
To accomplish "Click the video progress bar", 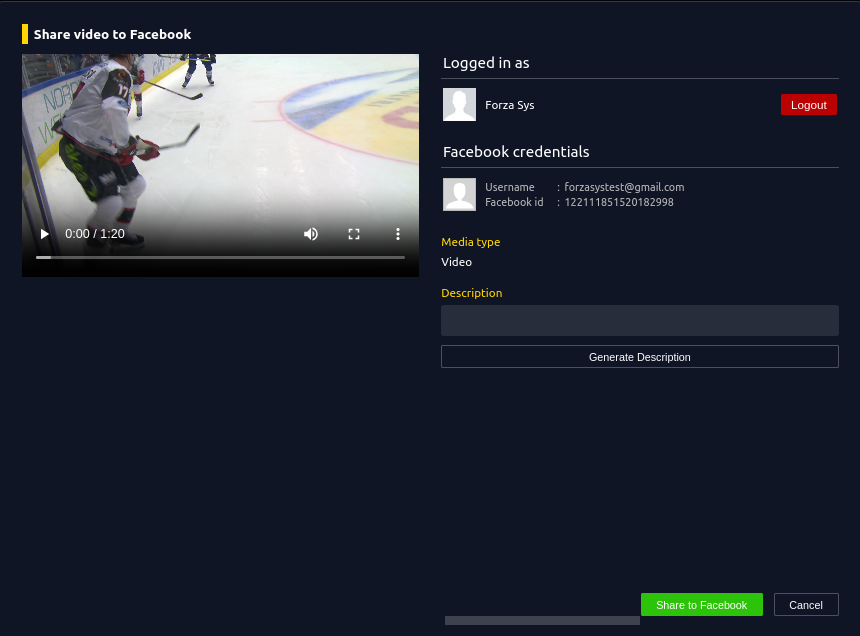I will tap(220, 257).
